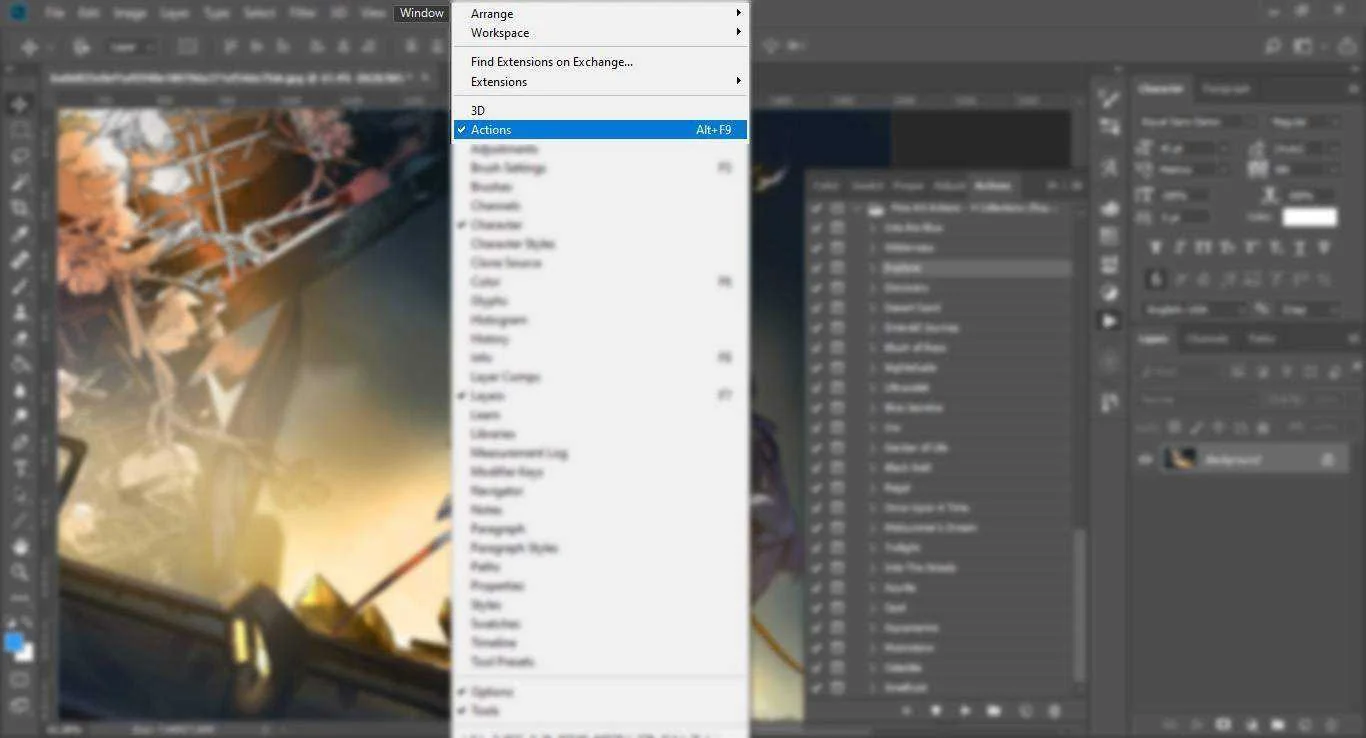The width and height of the screenshot is (1366, 738).
Task: Select the Horizontal Type tool
Action: pyautogui.click(x=19, y=468)
